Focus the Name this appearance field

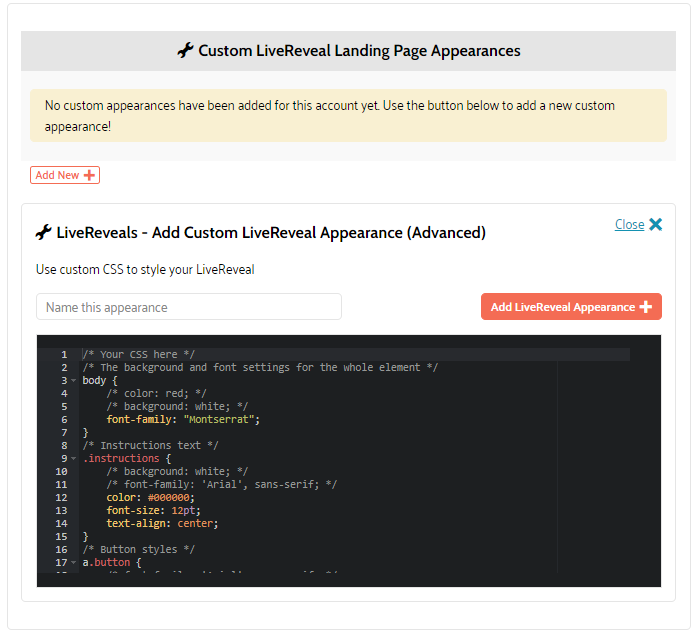coord(189,307)
